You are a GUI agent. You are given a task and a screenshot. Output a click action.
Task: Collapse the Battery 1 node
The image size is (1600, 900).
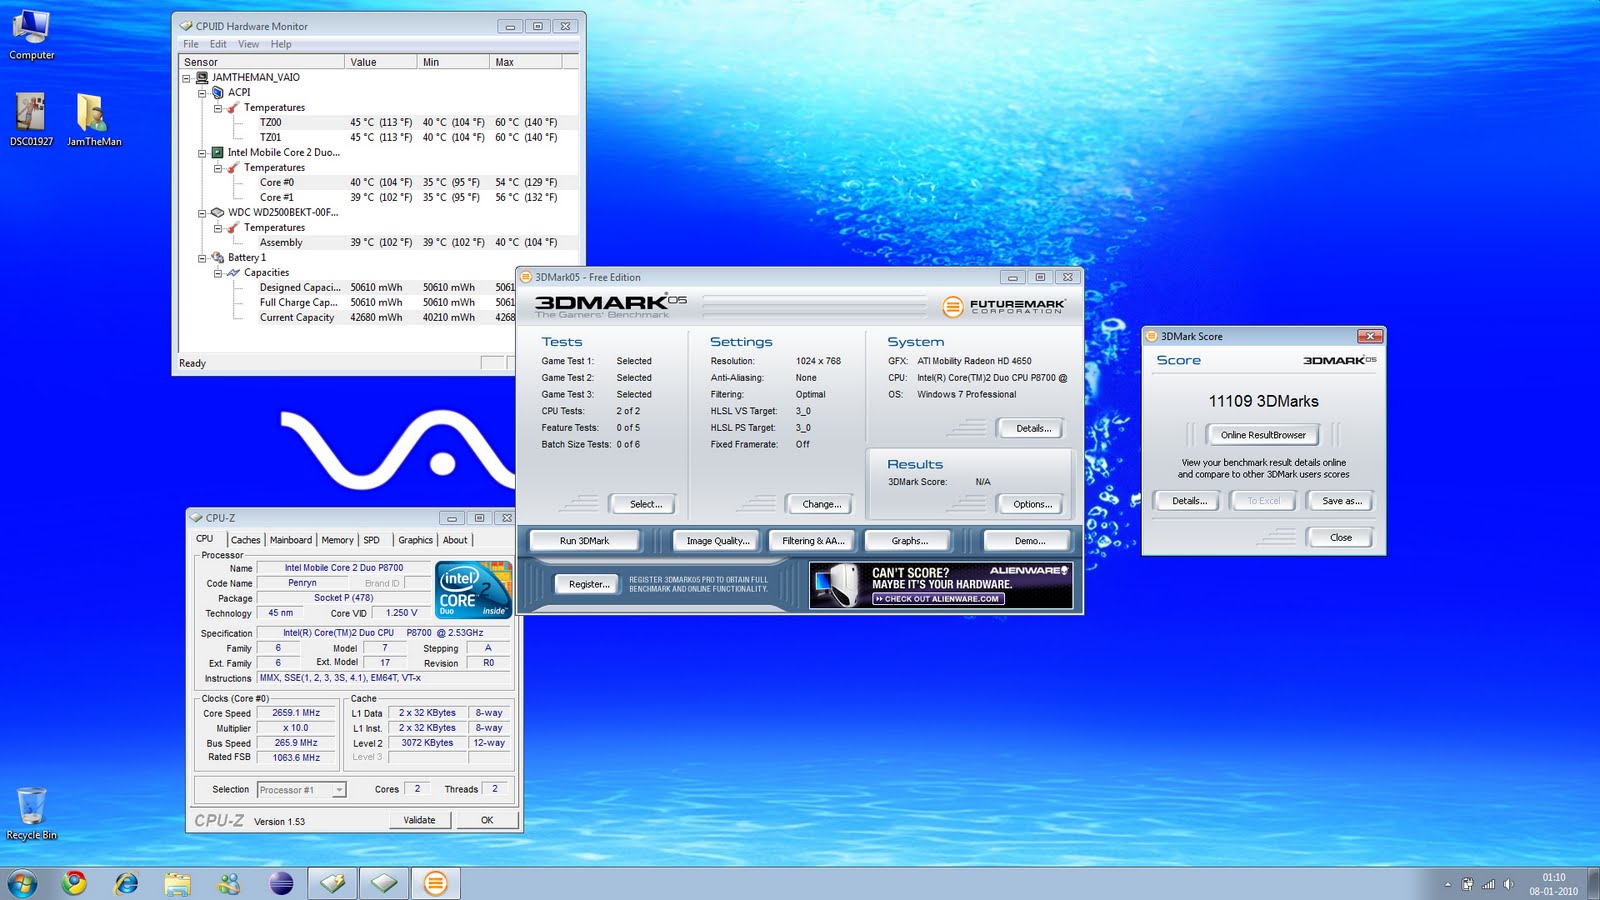(x=202, y=257)
